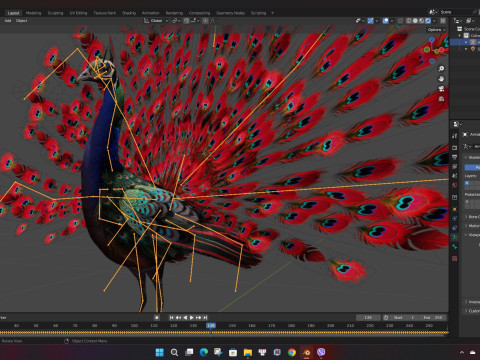Open the snapping options dropdown

[x=195, y=21]
